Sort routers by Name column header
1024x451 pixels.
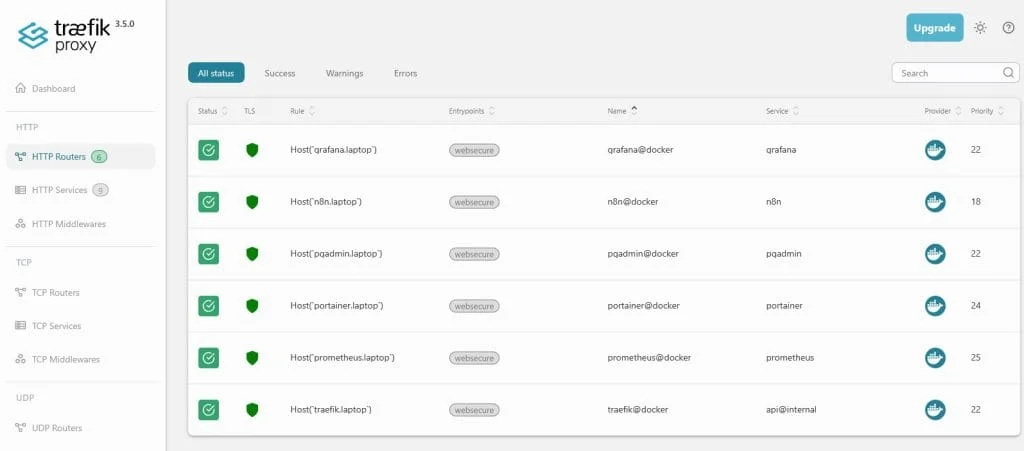click(x=622, y=111)
